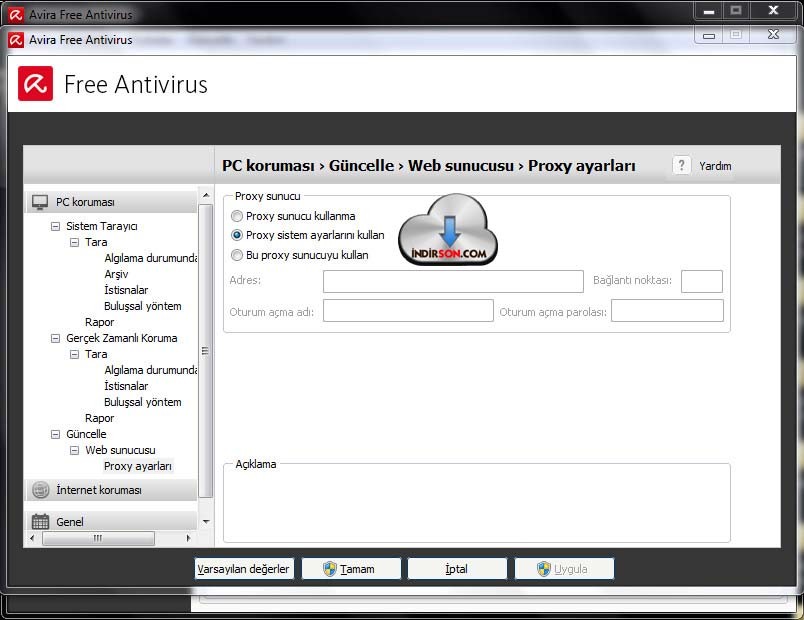Click into the Adres input field
Screen dimensions: 804x620
coord(453,282)
